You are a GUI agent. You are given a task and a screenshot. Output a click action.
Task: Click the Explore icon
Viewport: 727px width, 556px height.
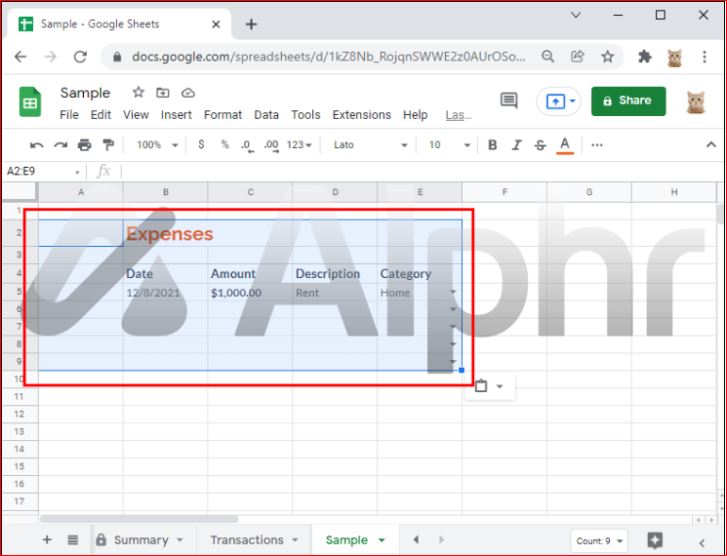point(655,540)
